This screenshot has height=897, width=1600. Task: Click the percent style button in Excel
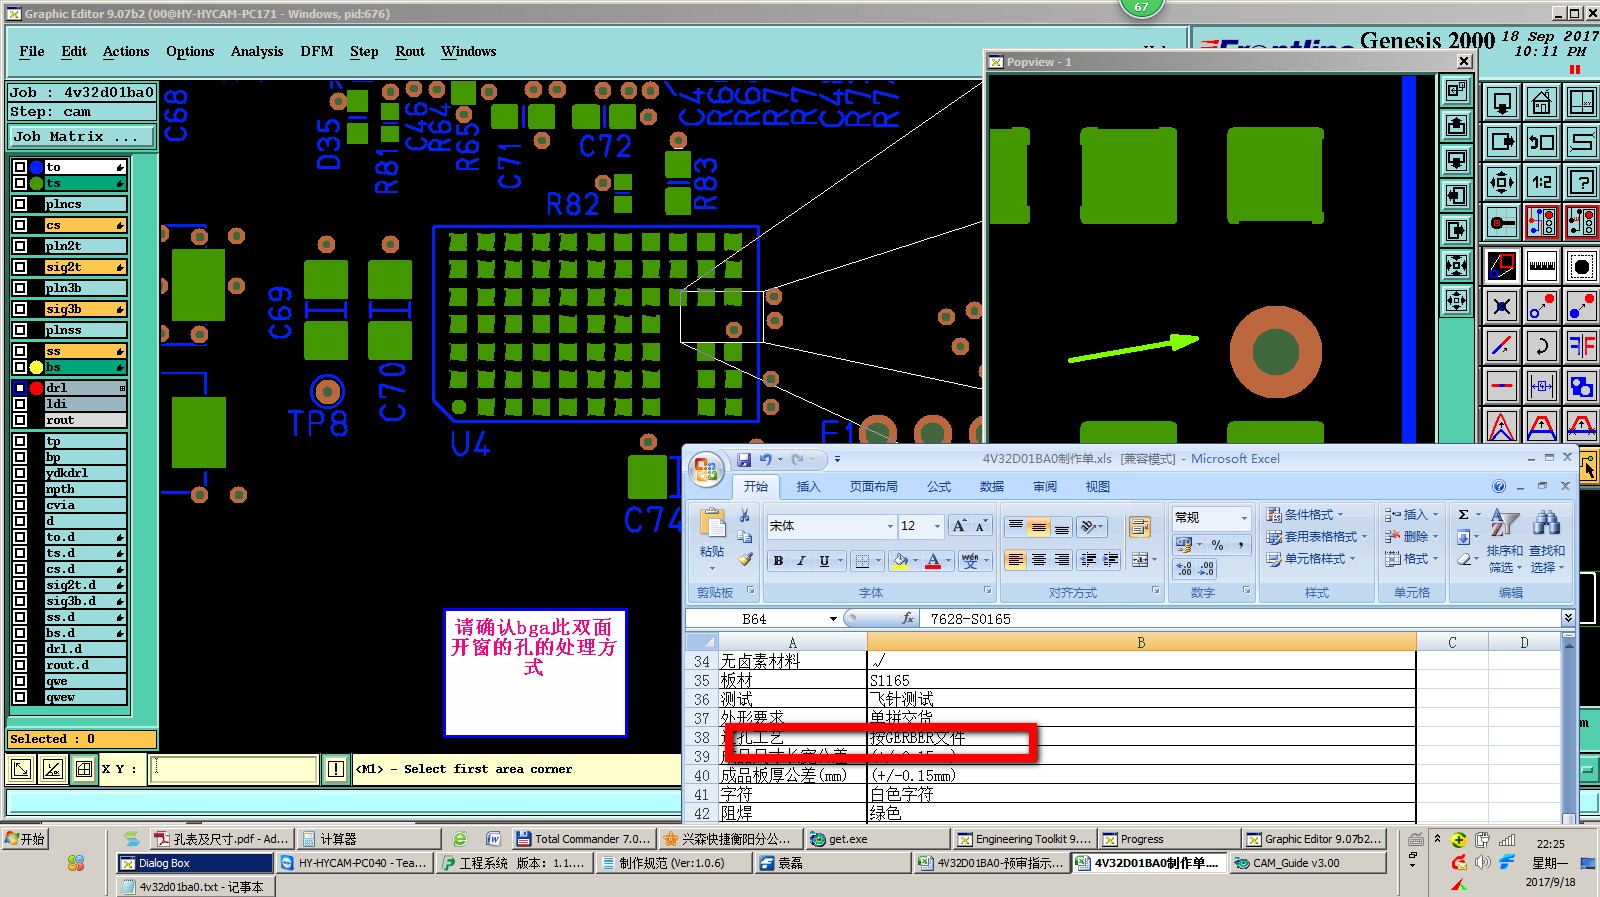pyautogui.click(x=1217, y=545)
